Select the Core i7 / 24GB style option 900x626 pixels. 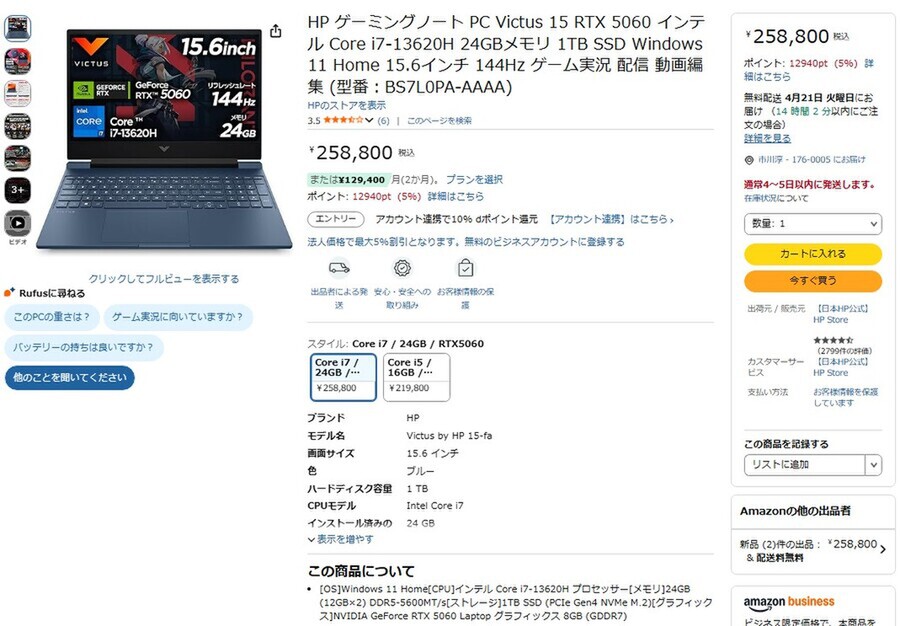(x=343, y=377)
